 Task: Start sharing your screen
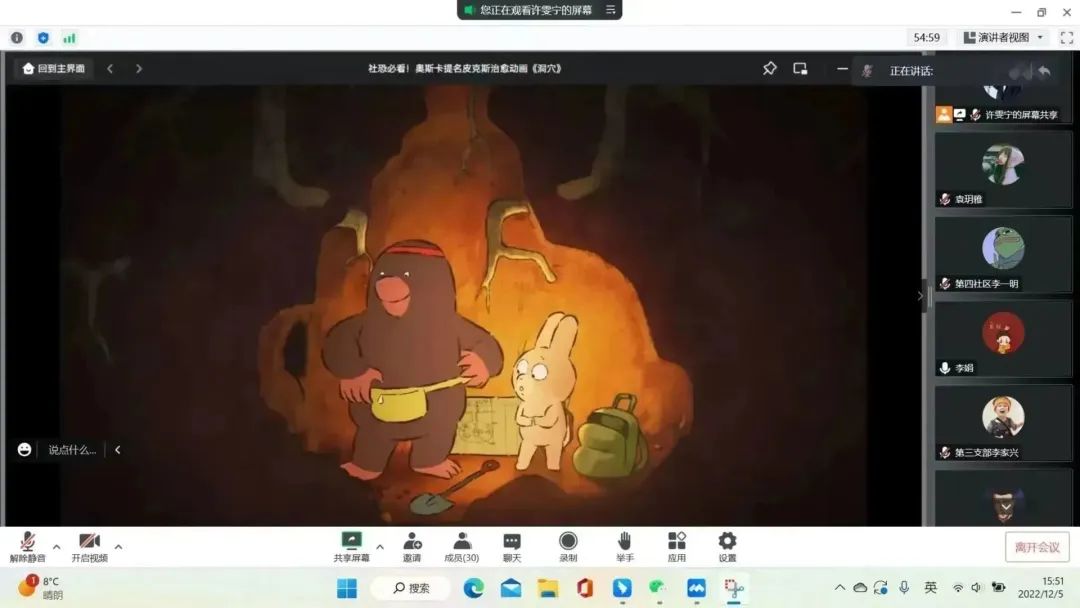click(351, 547)
